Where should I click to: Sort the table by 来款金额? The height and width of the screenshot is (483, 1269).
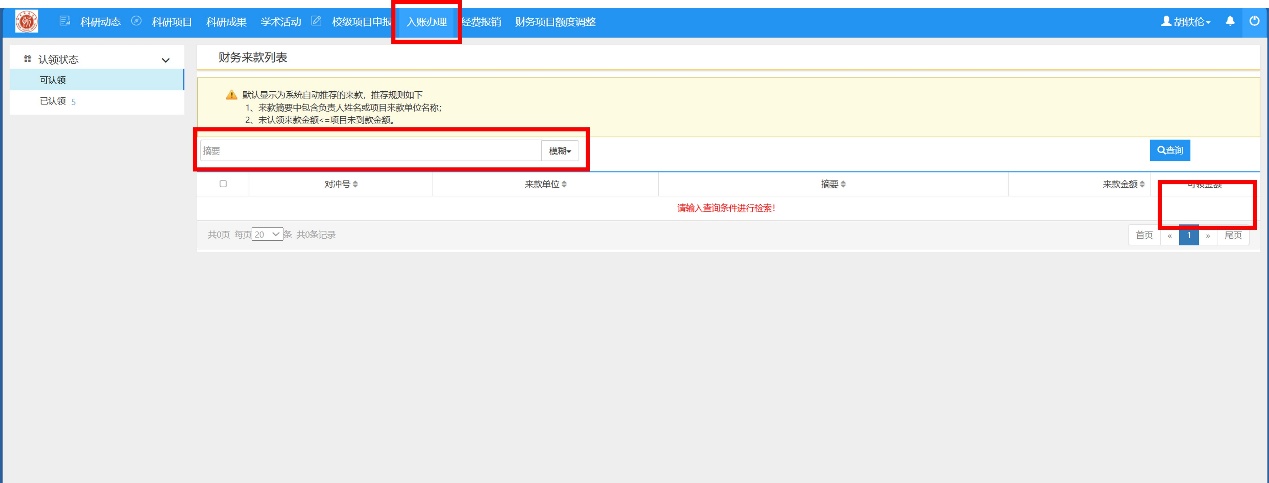tap(1142, 185)
